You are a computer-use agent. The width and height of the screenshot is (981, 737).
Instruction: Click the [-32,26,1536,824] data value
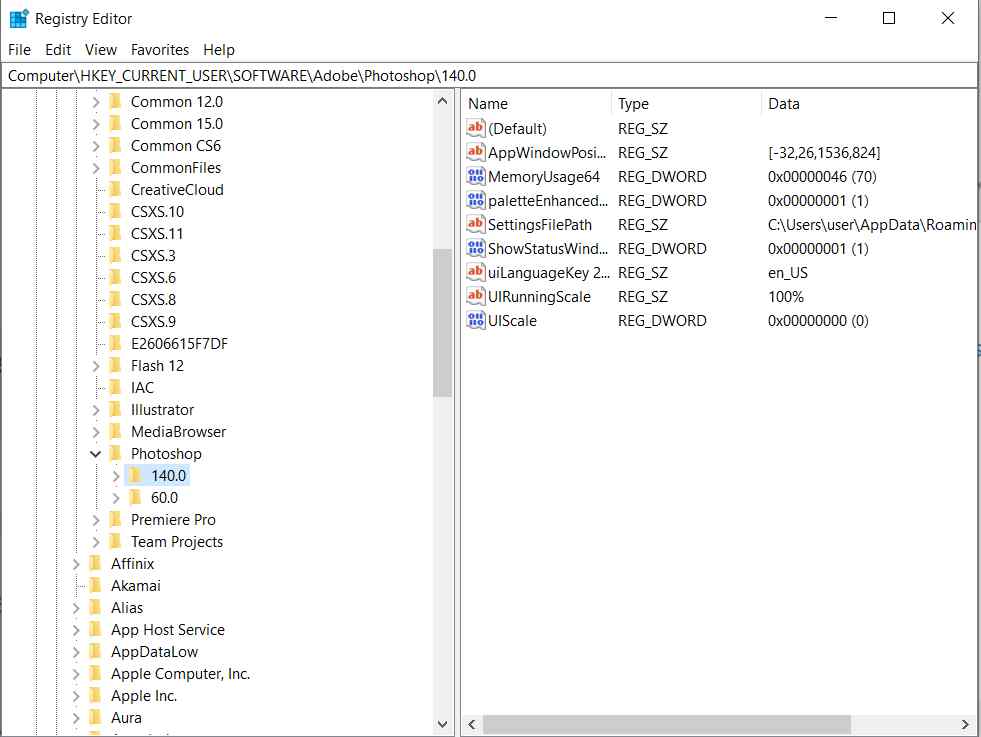824,153
